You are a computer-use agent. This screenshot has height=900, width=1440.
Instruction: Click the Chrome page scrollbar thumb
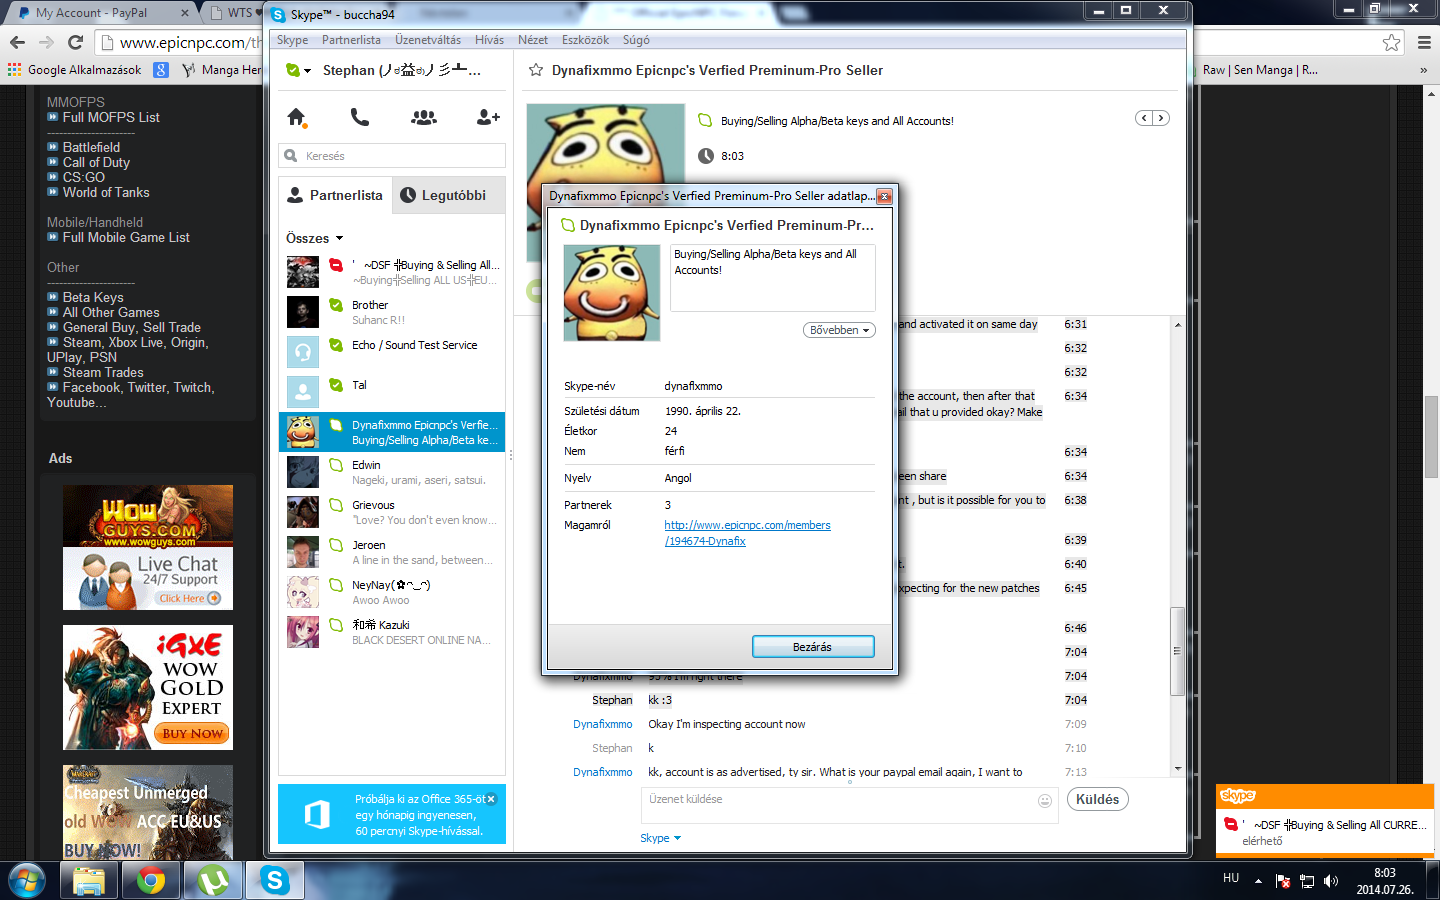(1431, 438)
